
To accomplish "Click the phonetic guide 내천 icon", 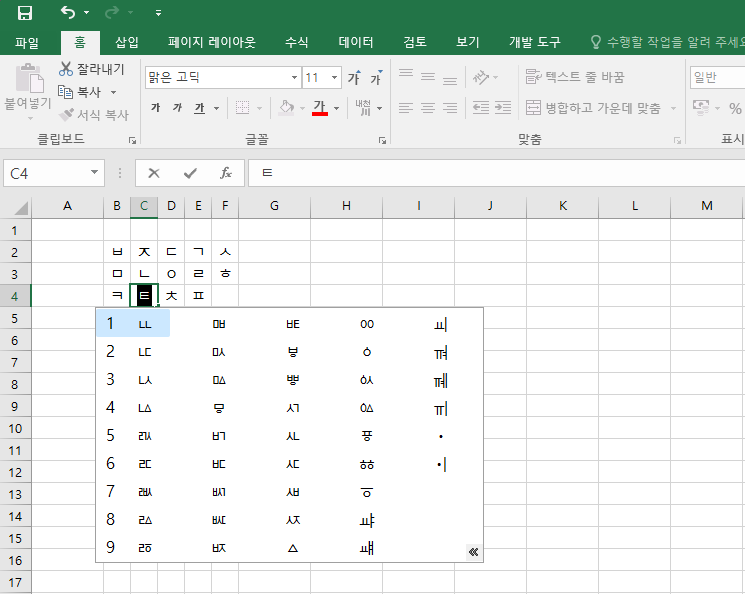I will coord(364,108).
